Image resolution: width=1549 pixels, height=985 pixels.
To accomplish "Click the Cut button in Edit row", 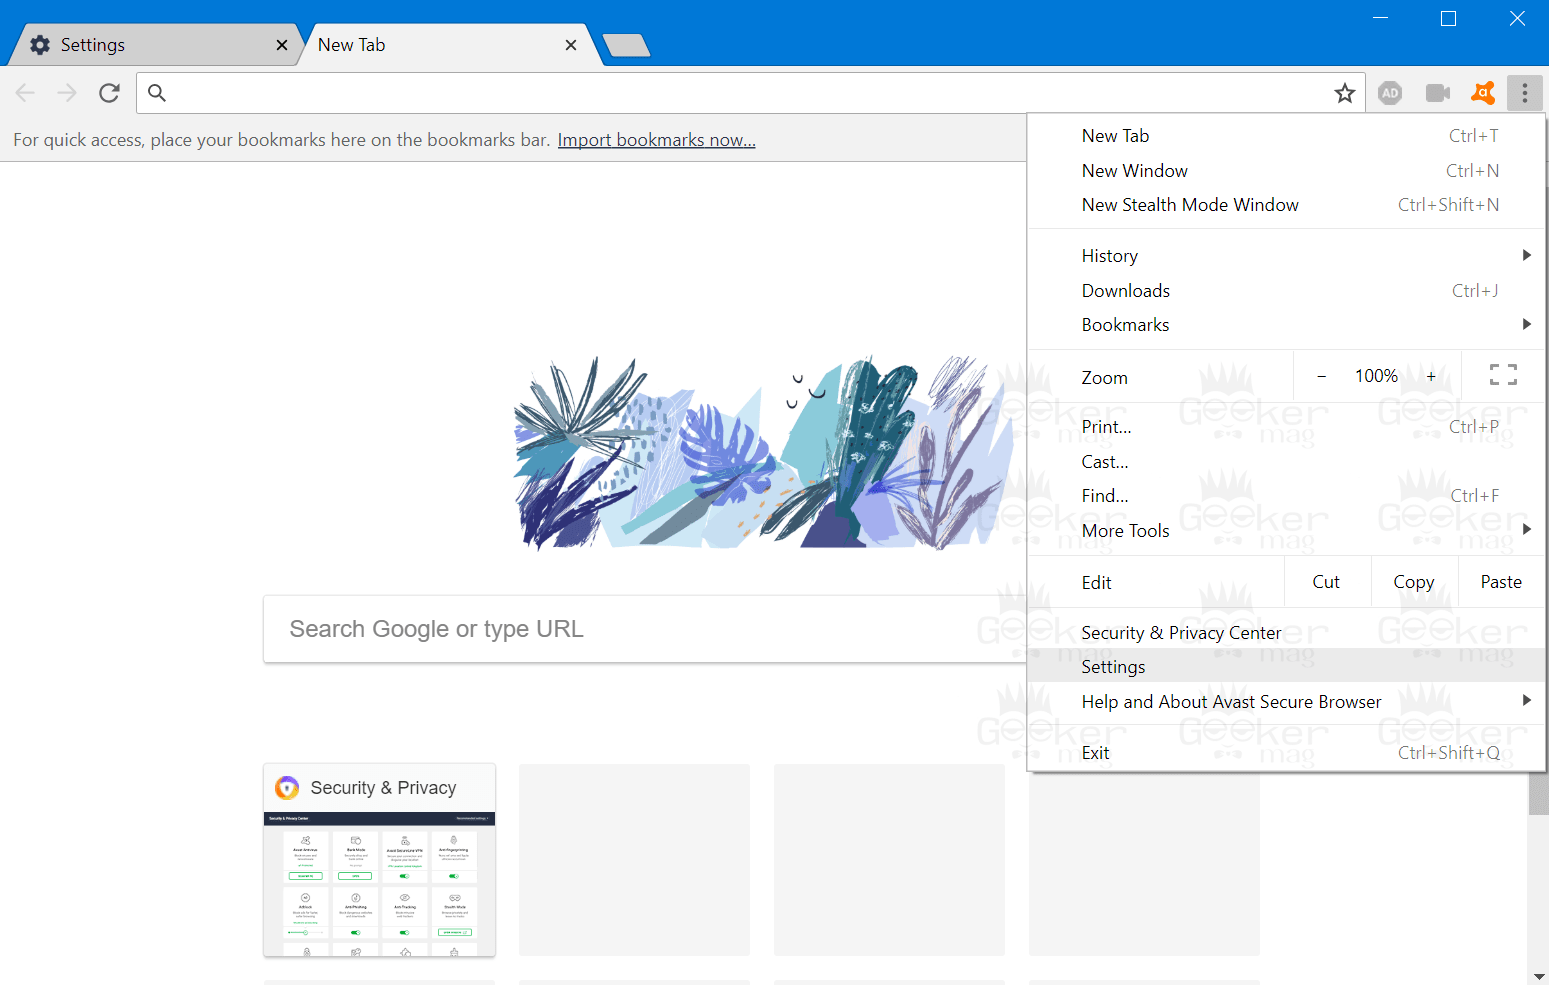I will click(x=1327, y=582).
